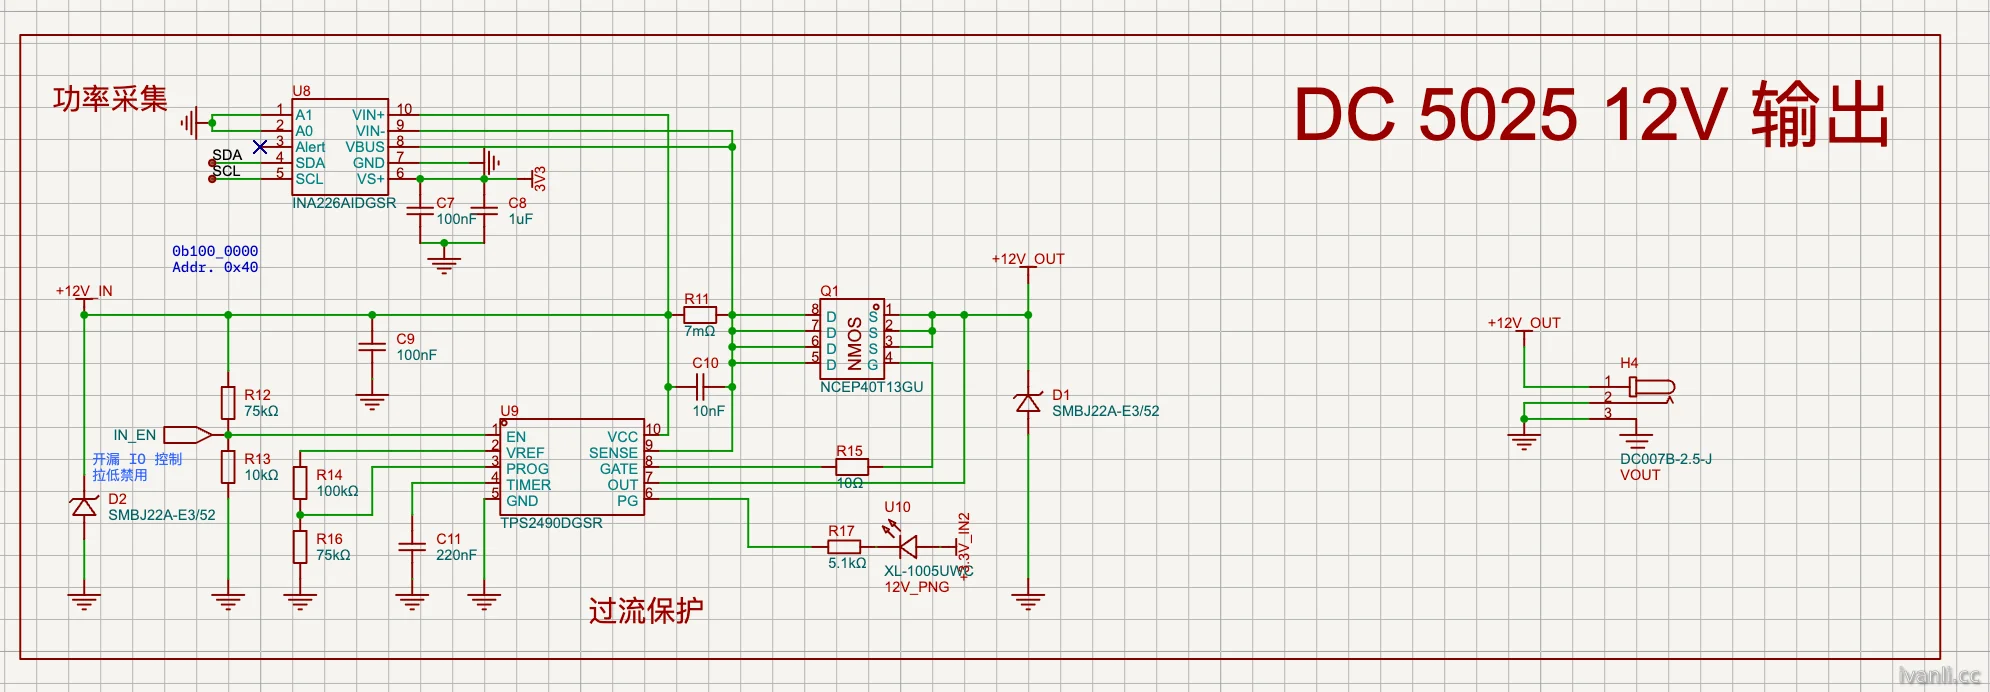1990x692 pixels.
Task: Select the R17 5.1kΩ resistor symbol
Action: click(x=844, y=547)
